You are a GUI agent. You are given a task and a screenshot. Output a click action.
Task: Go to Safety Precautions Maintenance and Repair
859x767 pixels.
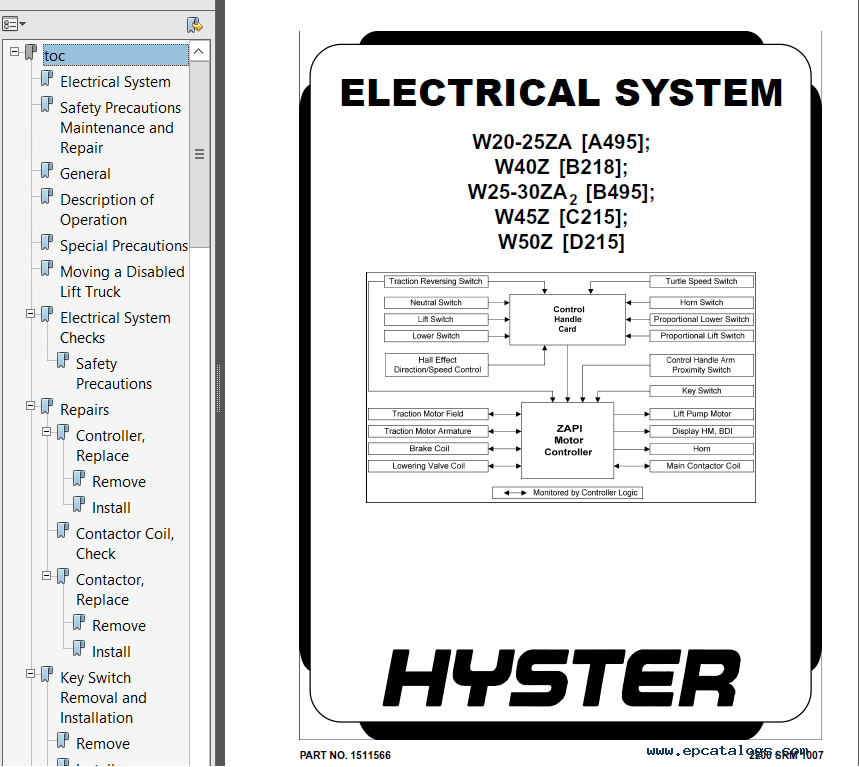pyautogui.click(x=120, y=128)
